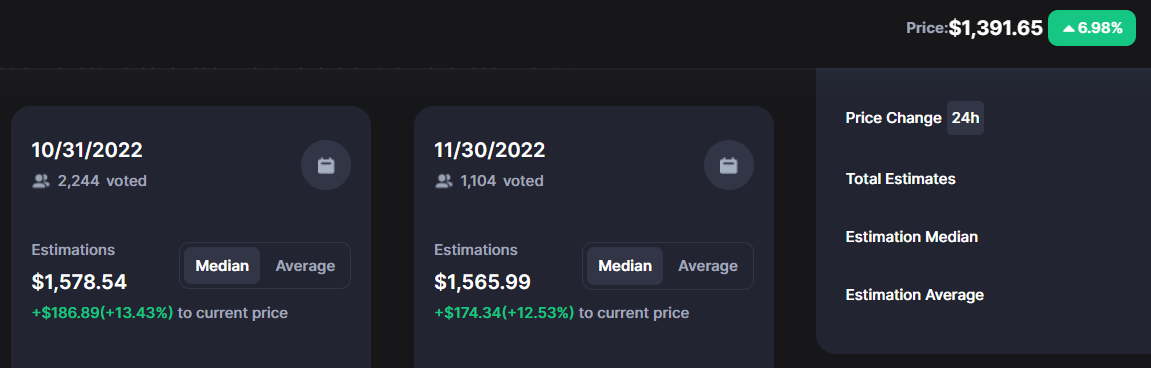Open the calendar icon for 10/31/2022
Viewport: 1151px width, 368px height.
tap(326, 165)
